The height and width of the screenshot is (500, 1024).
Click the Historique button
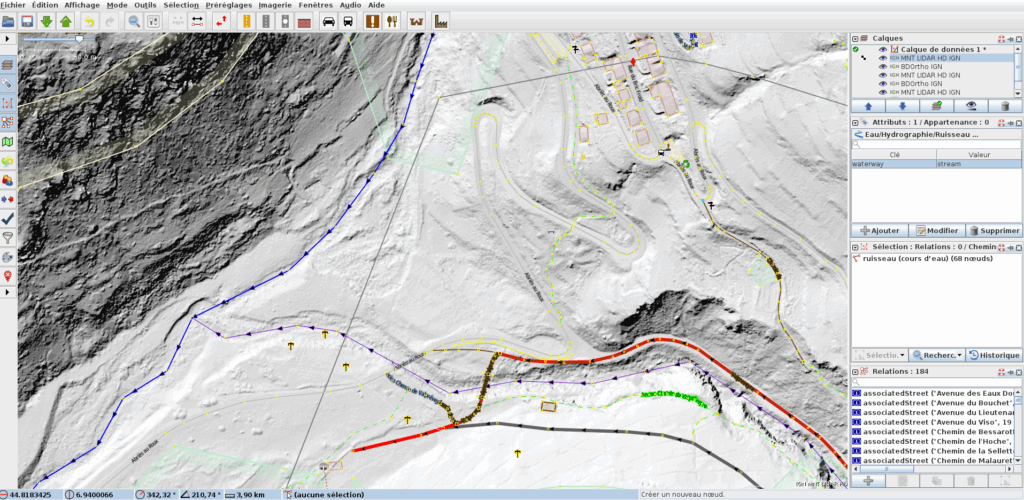point(994,355)
